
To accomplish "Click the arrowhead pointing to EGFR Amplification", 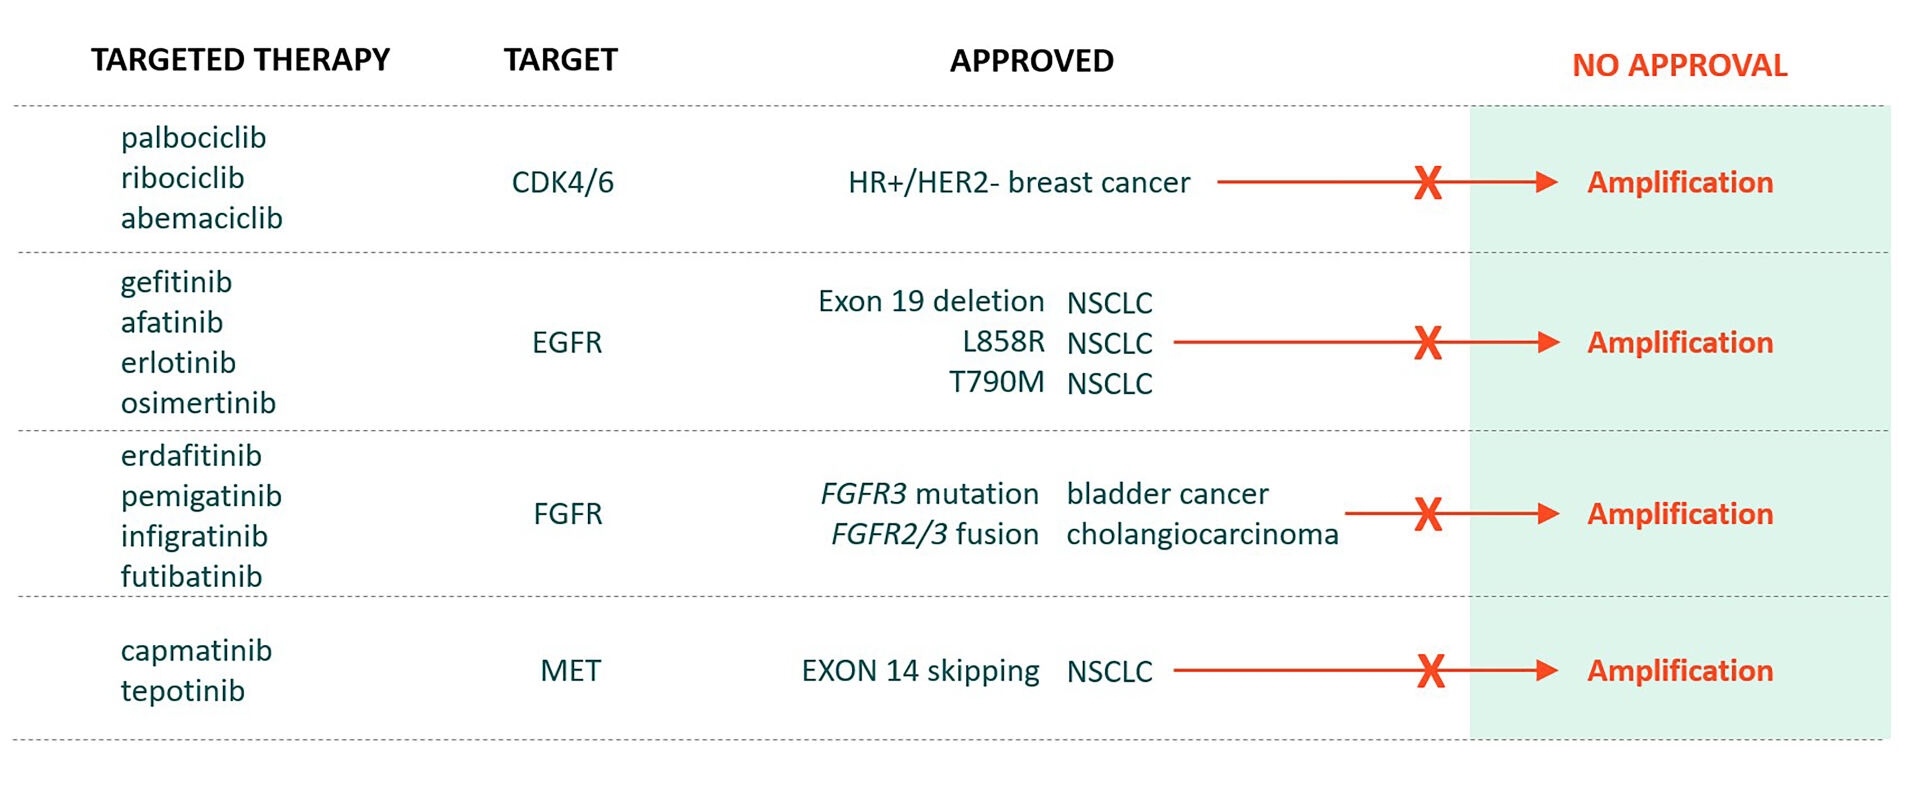I will 1547,342.
